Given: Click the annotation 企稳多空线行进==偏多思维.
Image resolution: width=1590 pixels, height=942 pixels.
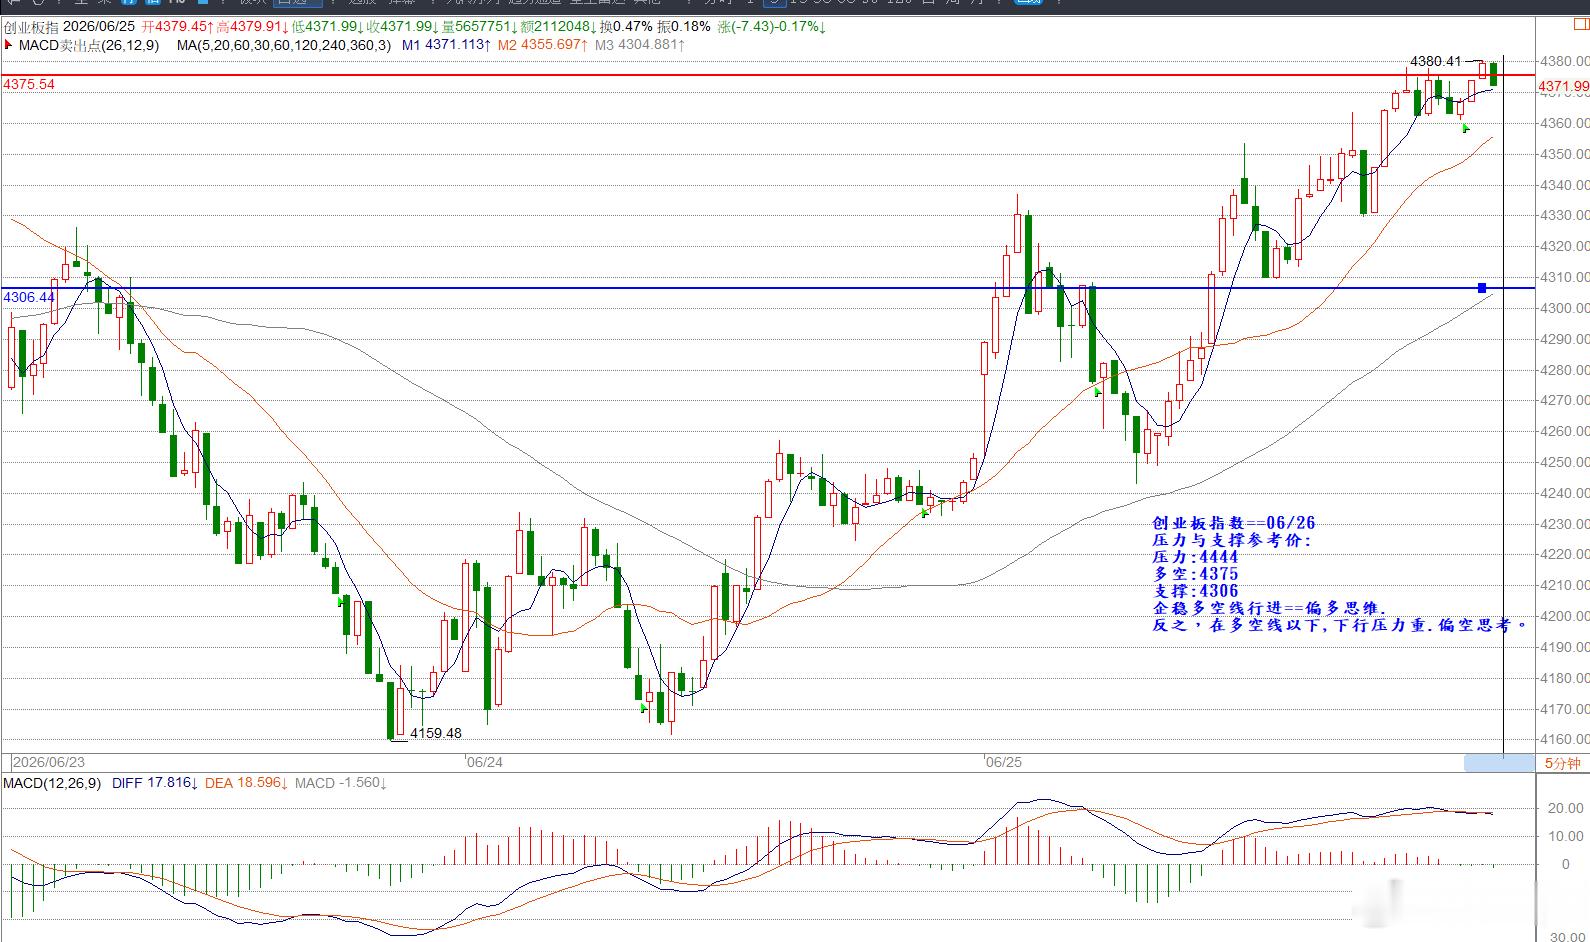Looking at the screenshot, I should [x=1270, y=608].
